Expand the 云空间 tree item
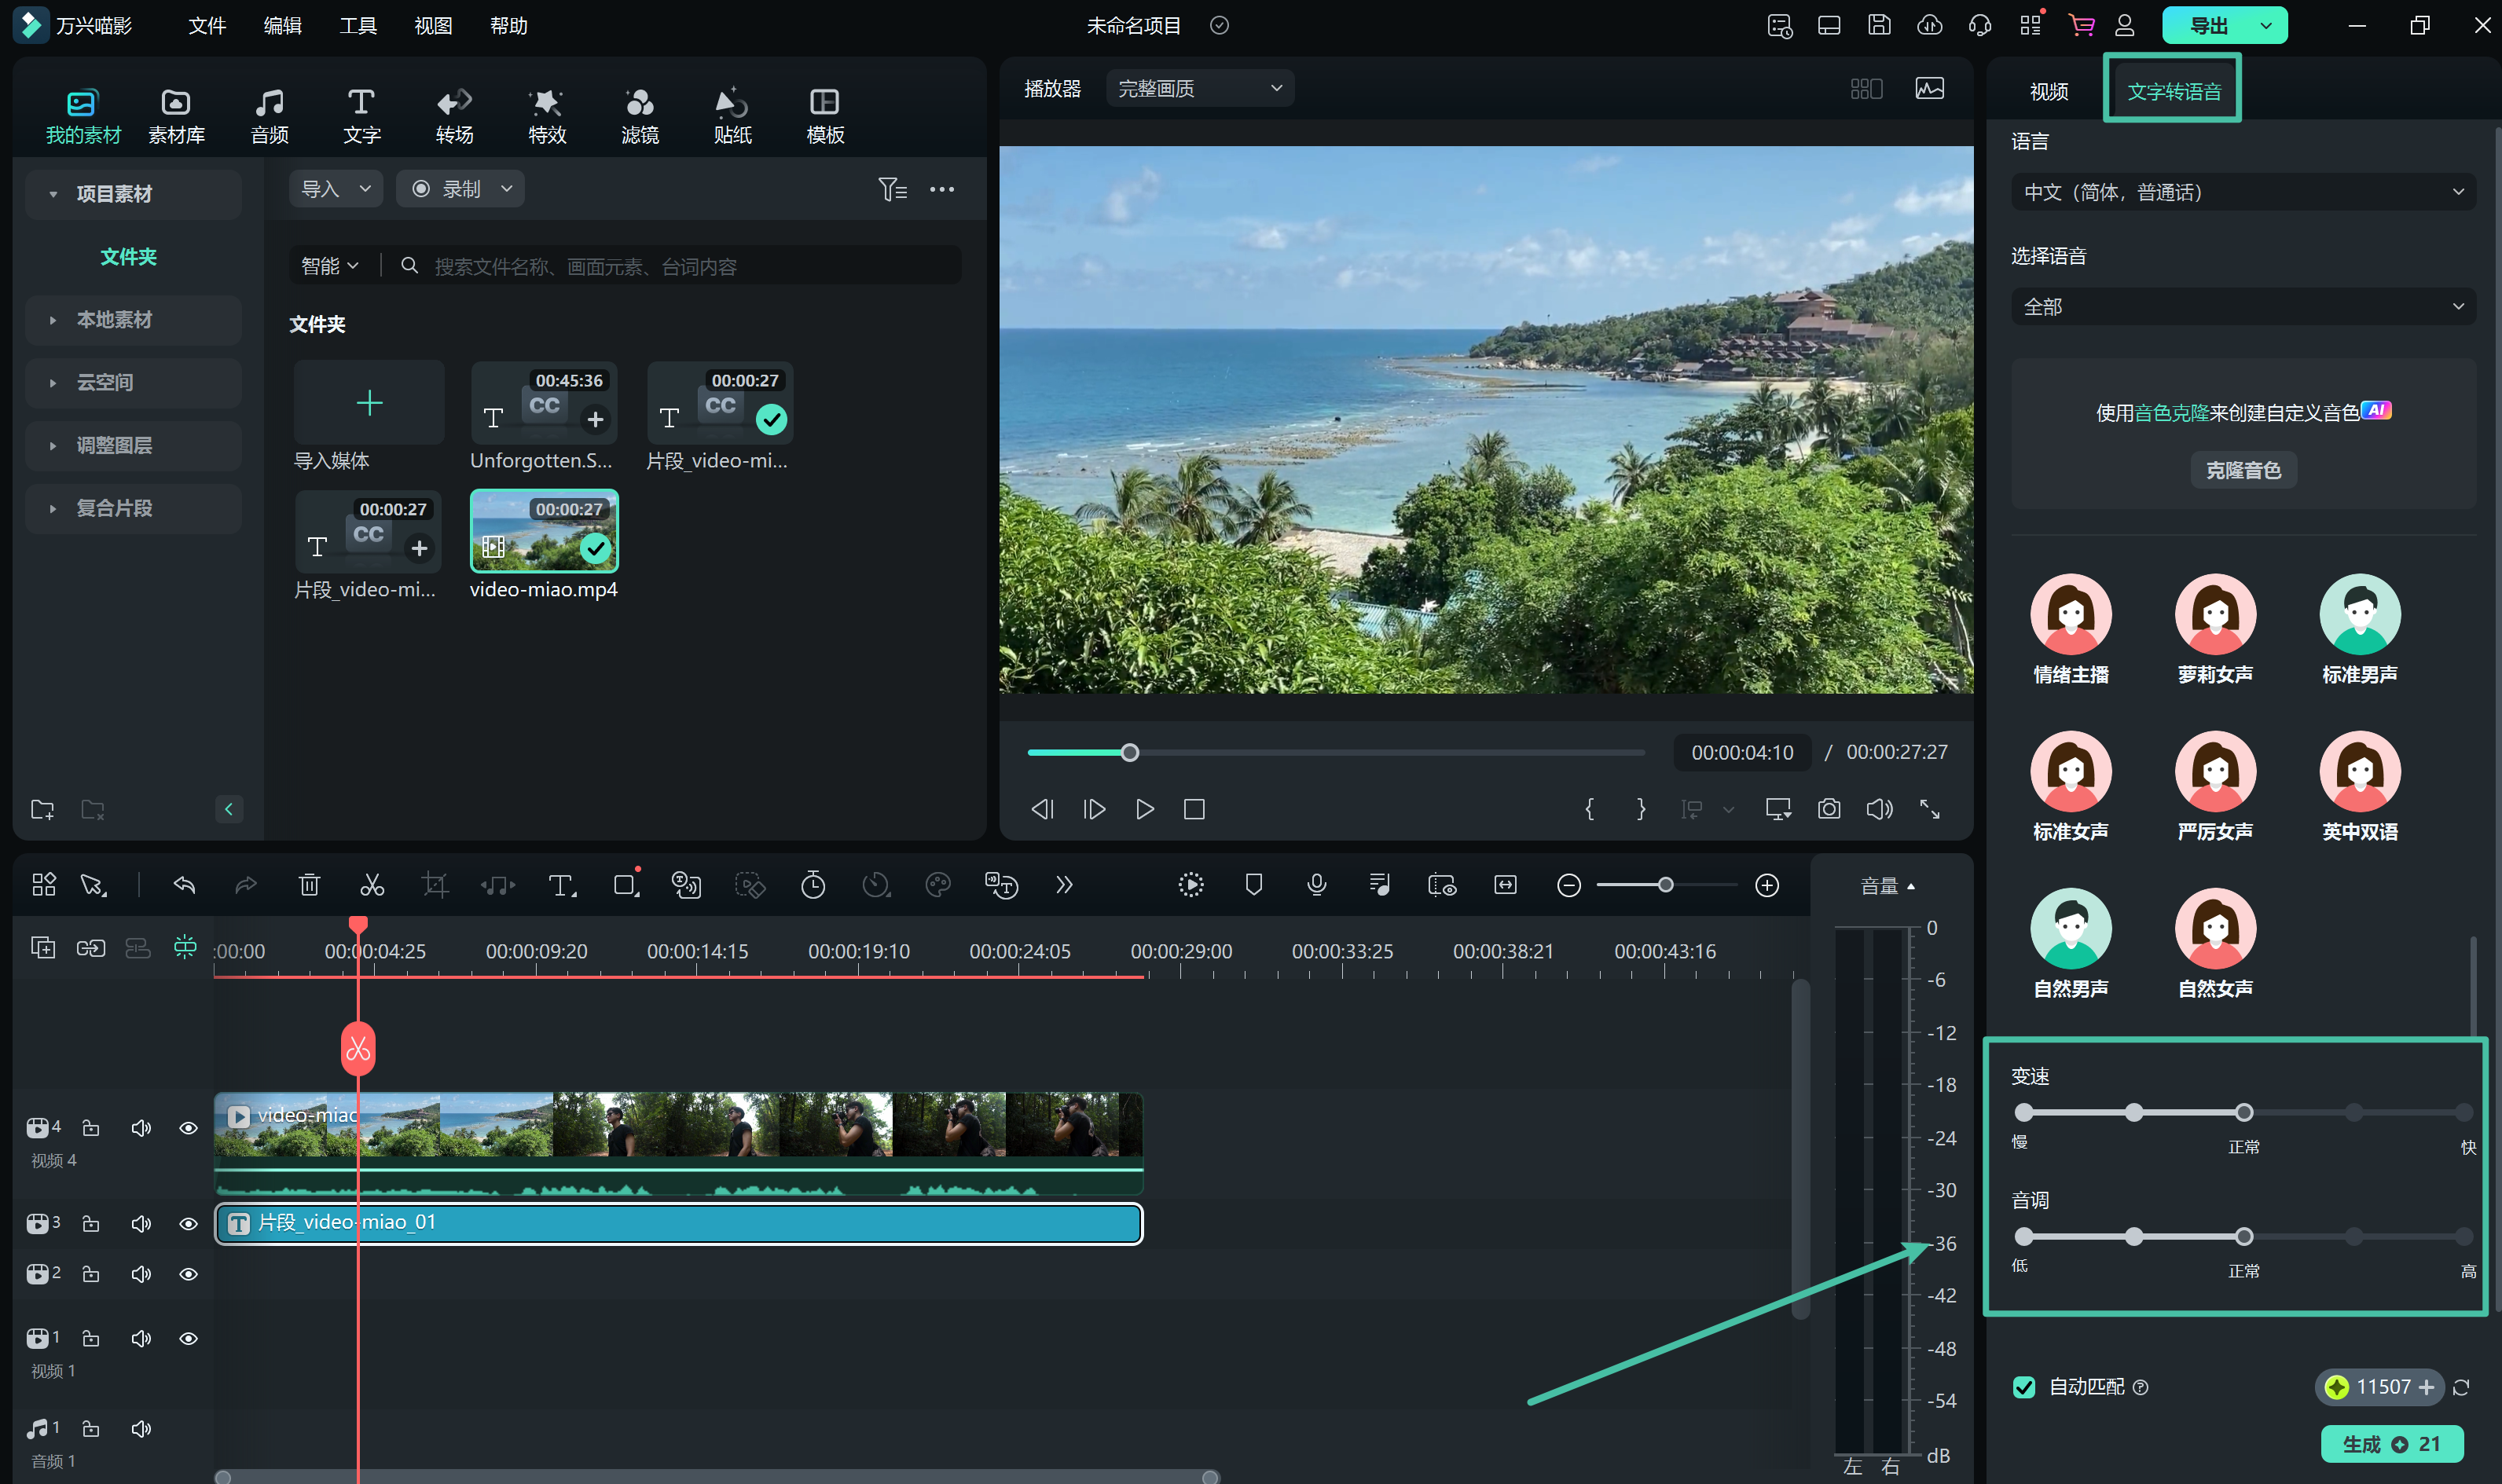 tap(133, 383)
